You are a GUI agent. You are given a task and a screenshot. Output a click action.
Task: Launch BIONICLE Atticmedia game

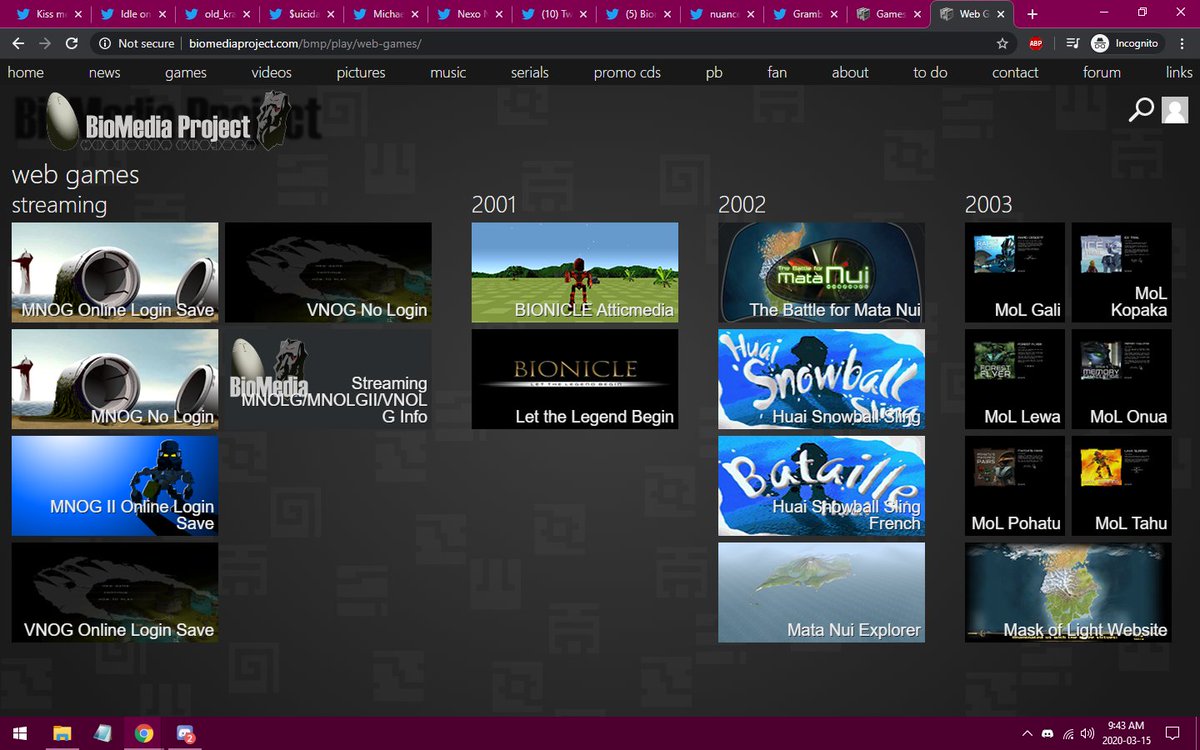tap(575, 272)
